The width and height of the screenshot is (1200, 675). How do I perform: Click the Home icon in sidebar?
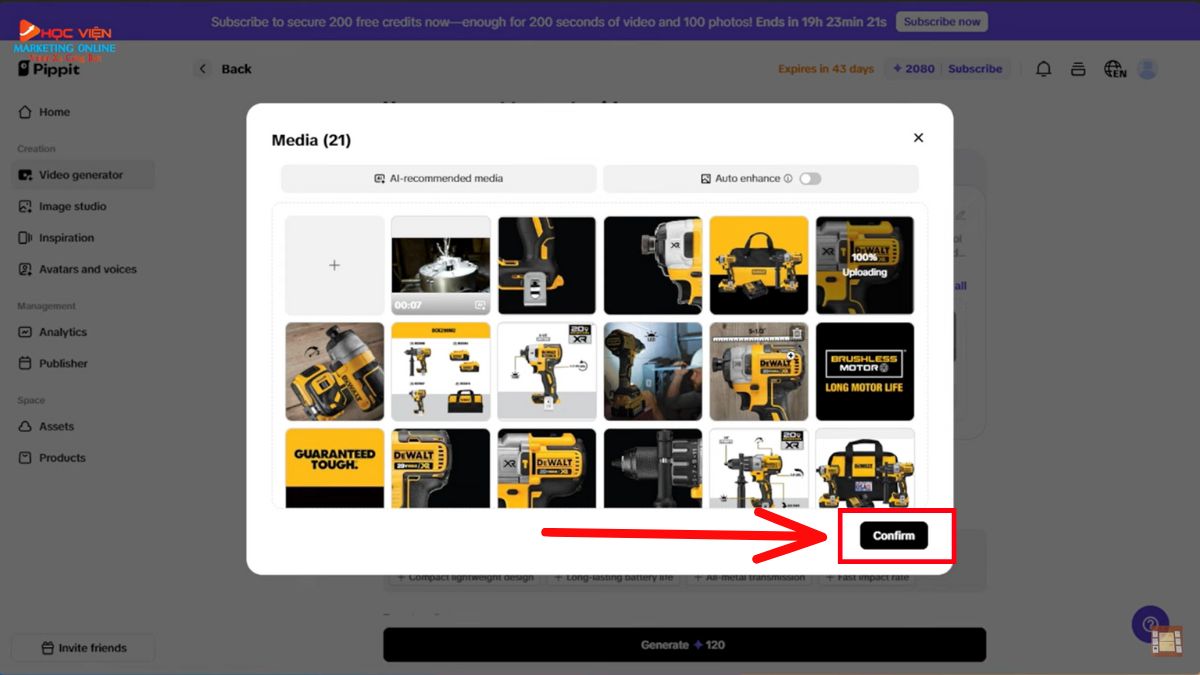[26, 112]
